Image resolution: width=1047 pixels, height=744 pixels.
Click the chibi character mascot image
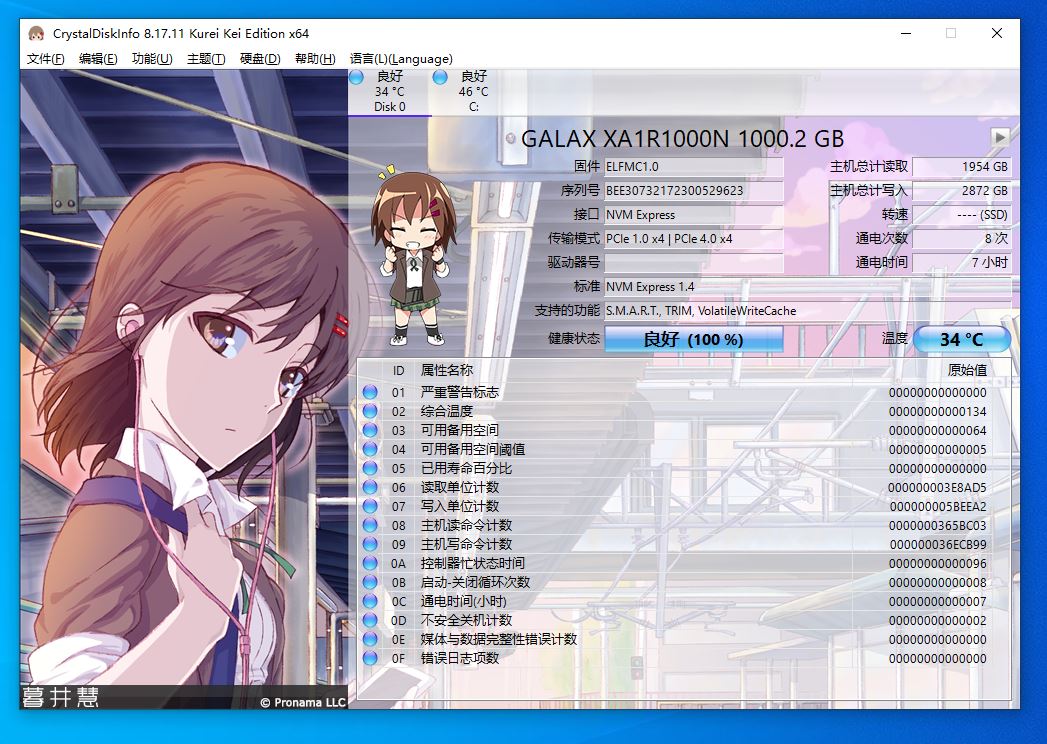point(413,256)
